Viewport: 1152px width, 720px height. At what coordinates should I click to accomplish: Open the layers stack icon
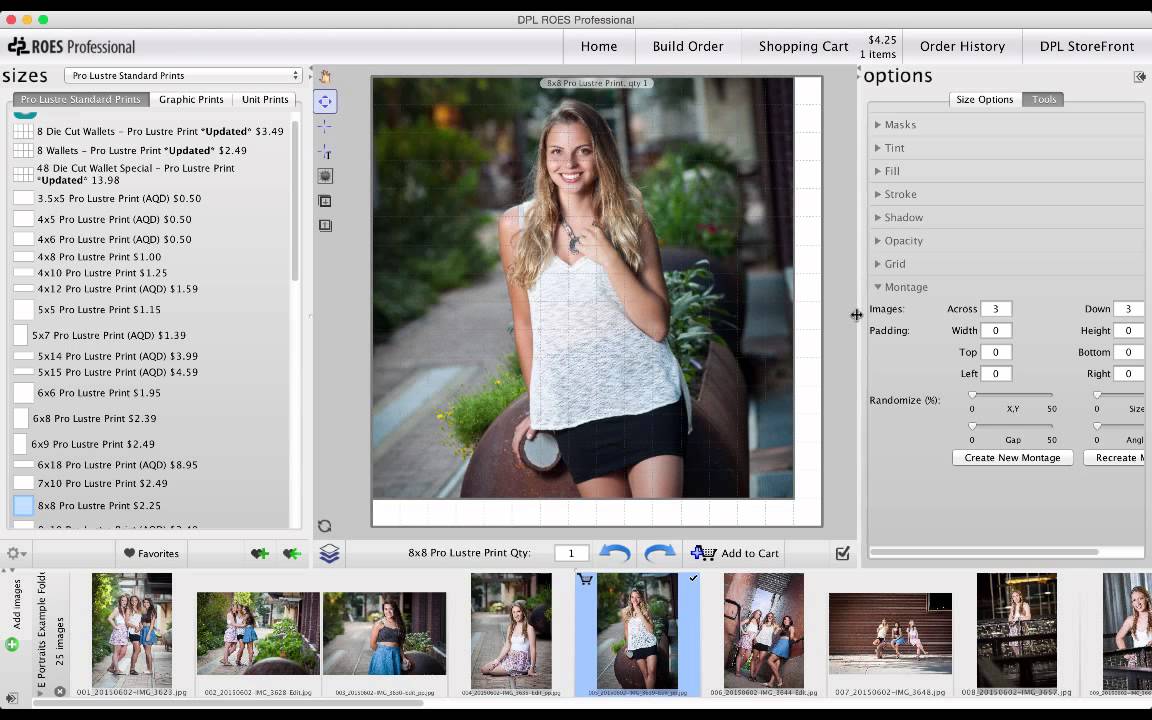tap(329, 553)
